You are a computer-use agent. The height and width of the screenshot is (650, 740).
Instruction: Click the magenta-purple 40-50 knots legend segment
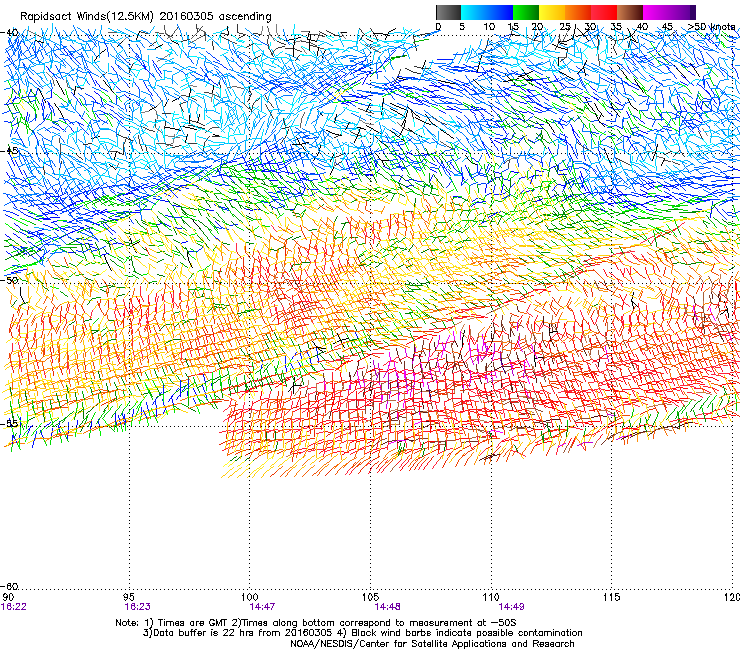point(669,12)
